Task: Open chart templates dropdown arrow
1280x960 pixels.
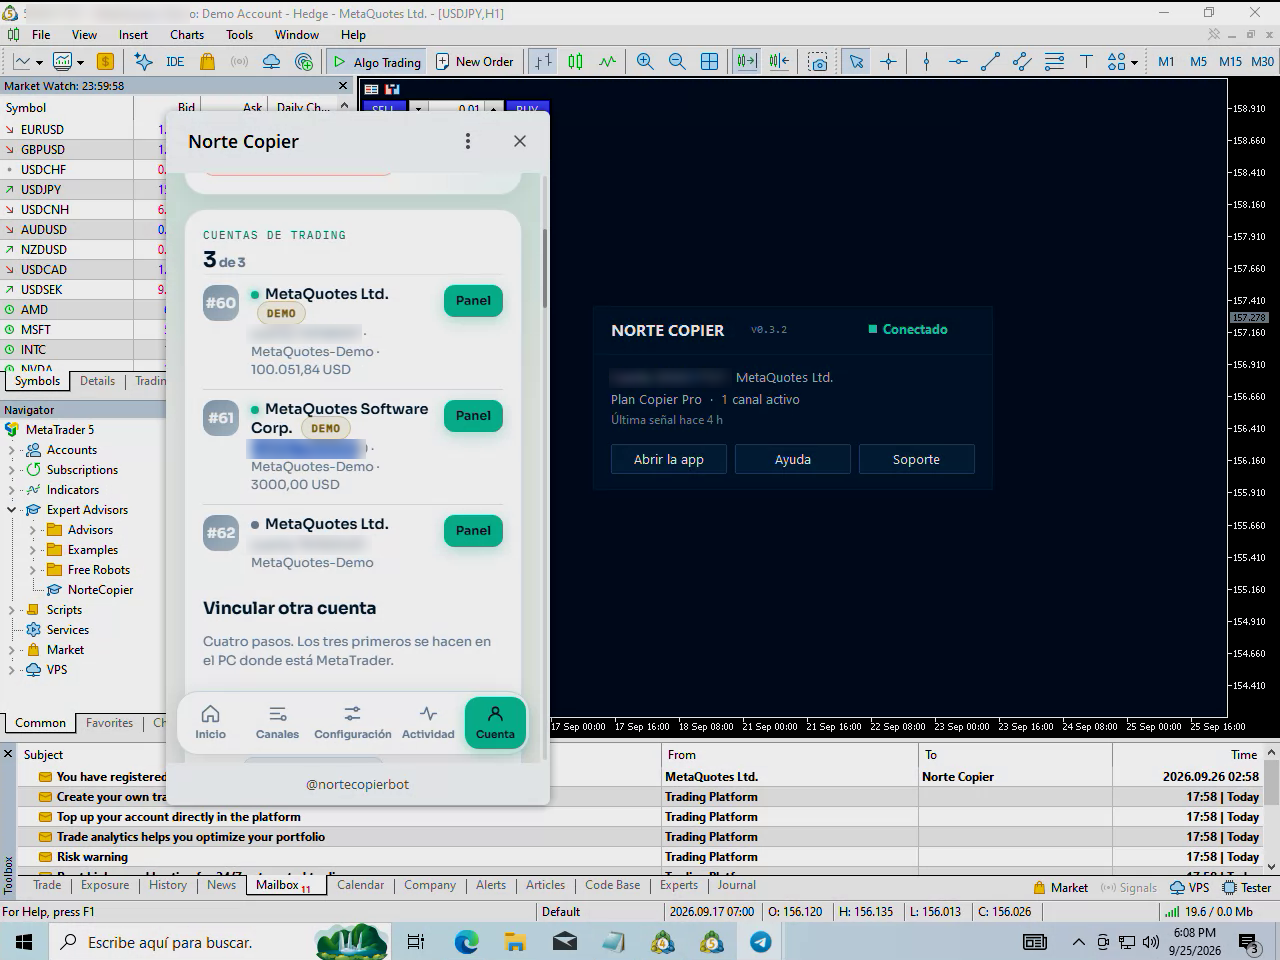Action: (x=81, y=62)
